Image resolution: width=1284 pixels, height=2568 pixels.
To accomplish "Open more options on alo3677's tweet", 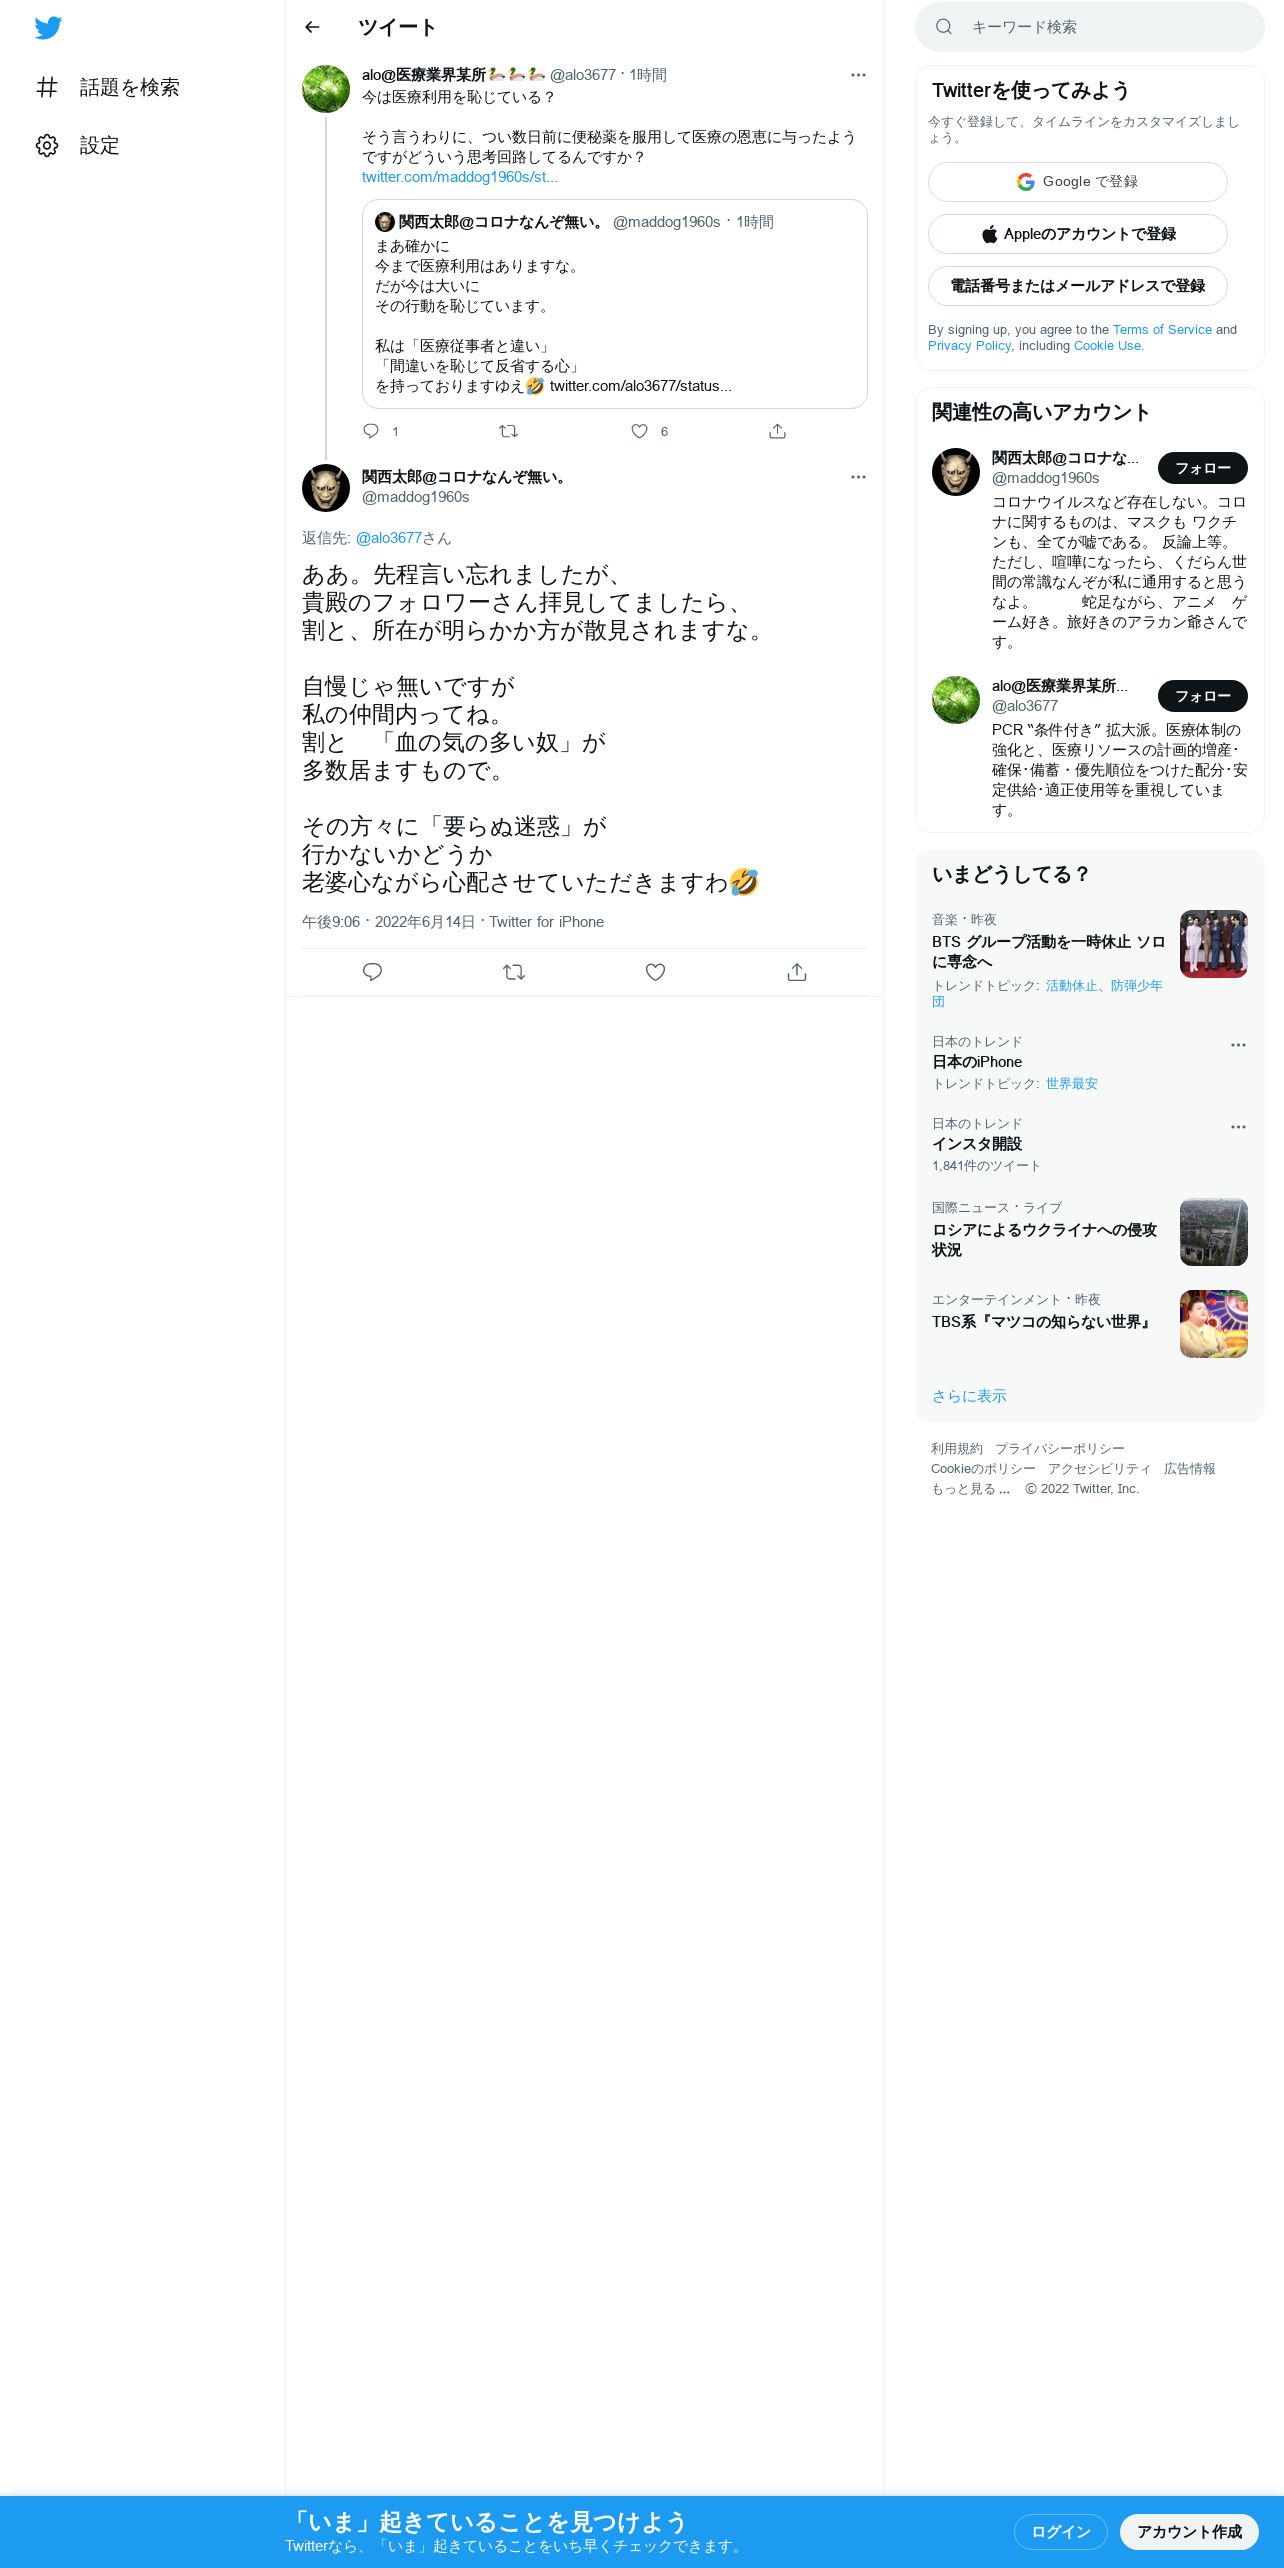I will coord(858,75).
